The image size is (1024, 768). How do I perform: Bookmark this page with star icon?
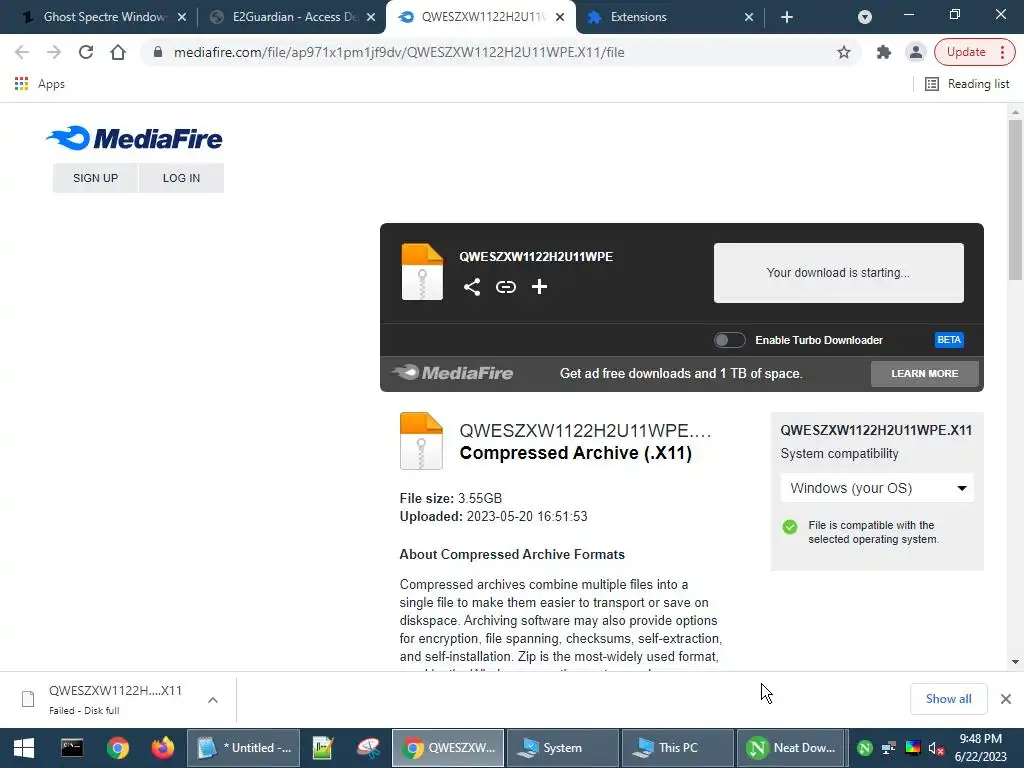point(844,52)
